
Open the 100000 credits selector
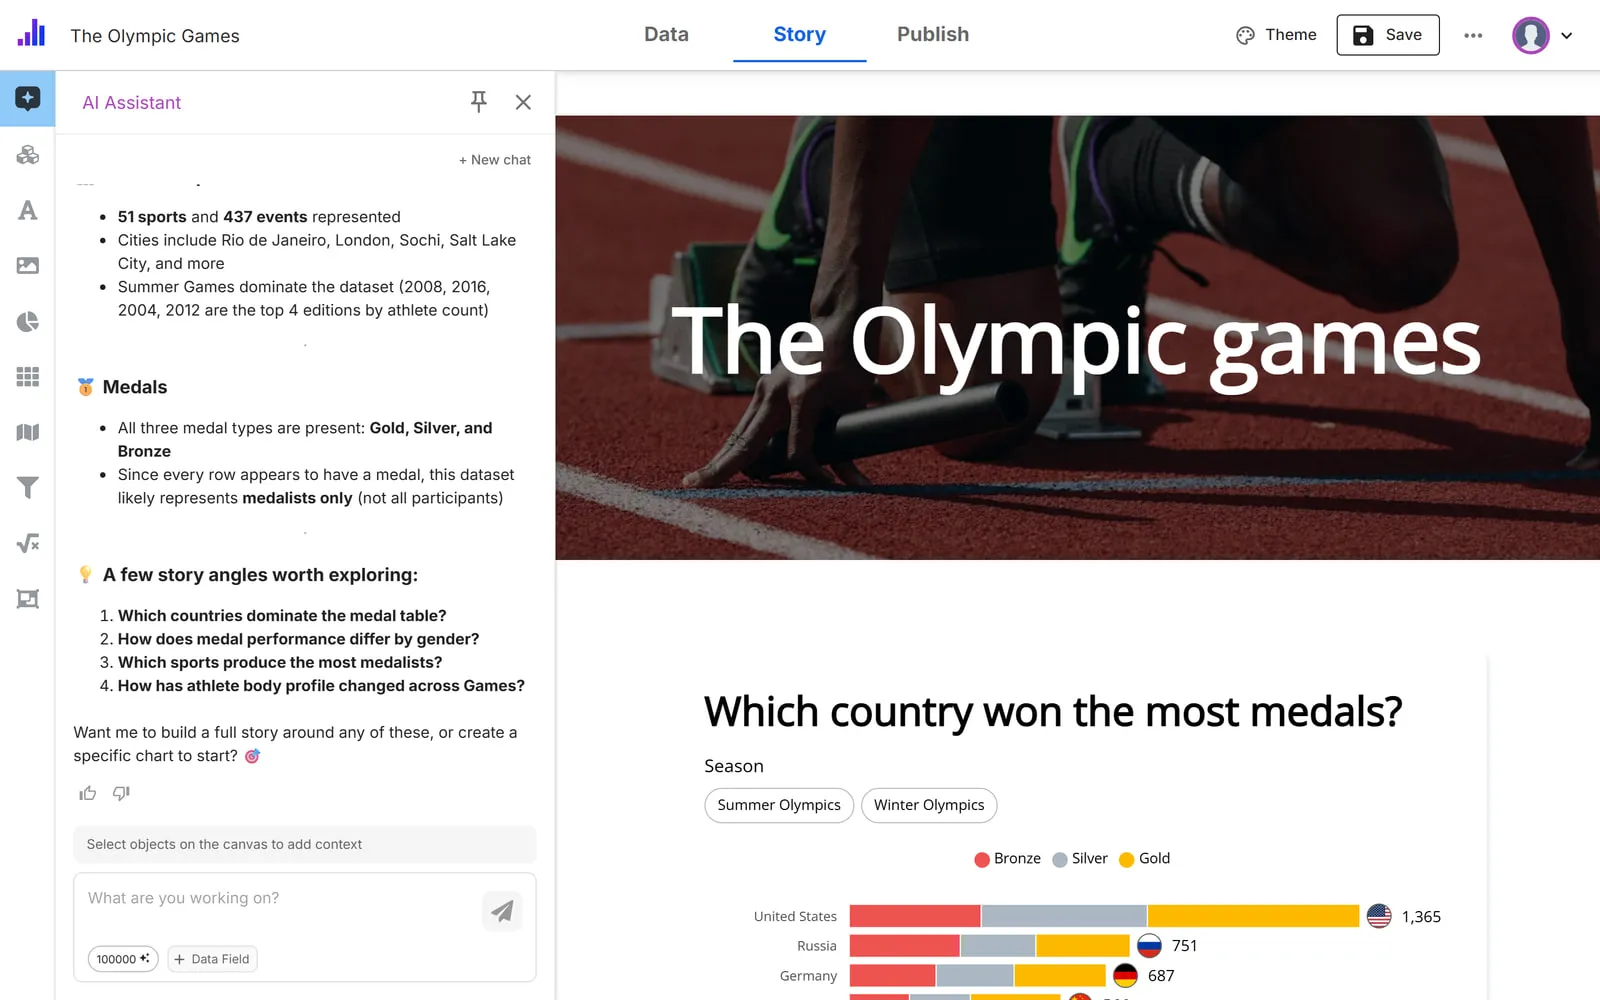click(123, 959)
